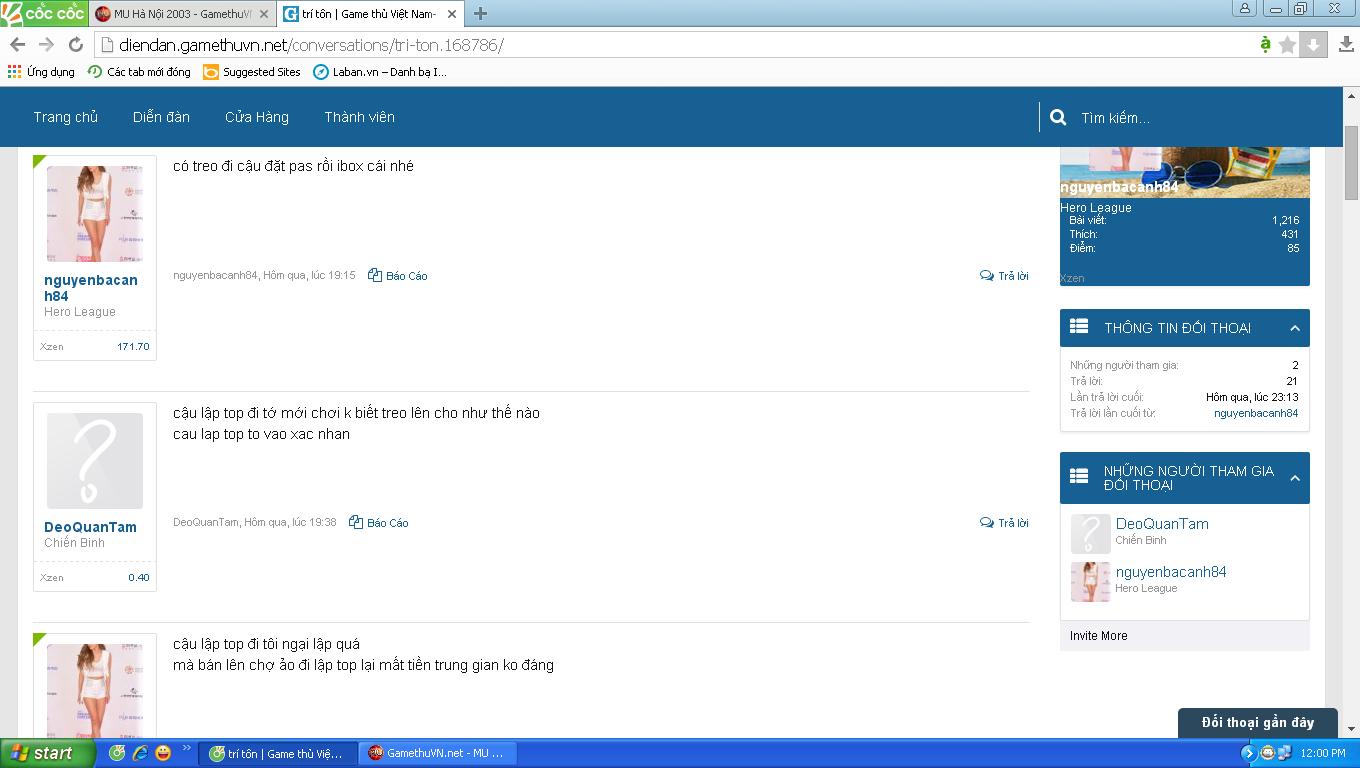Click the address bar URL
Screen dimensions: 1360x768
click(x=311, y=45)
